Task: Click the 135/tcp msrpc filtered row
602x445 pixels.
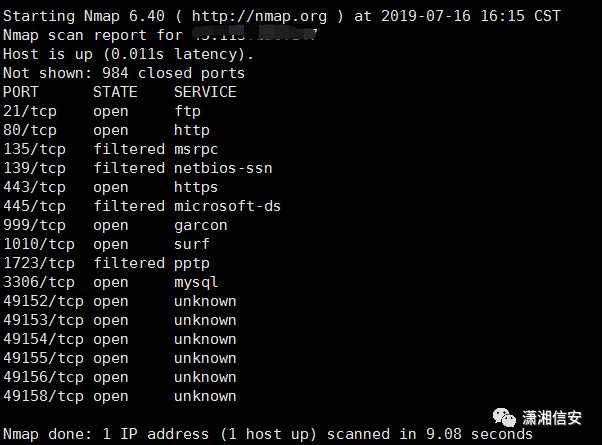Action: coord(111,149)
